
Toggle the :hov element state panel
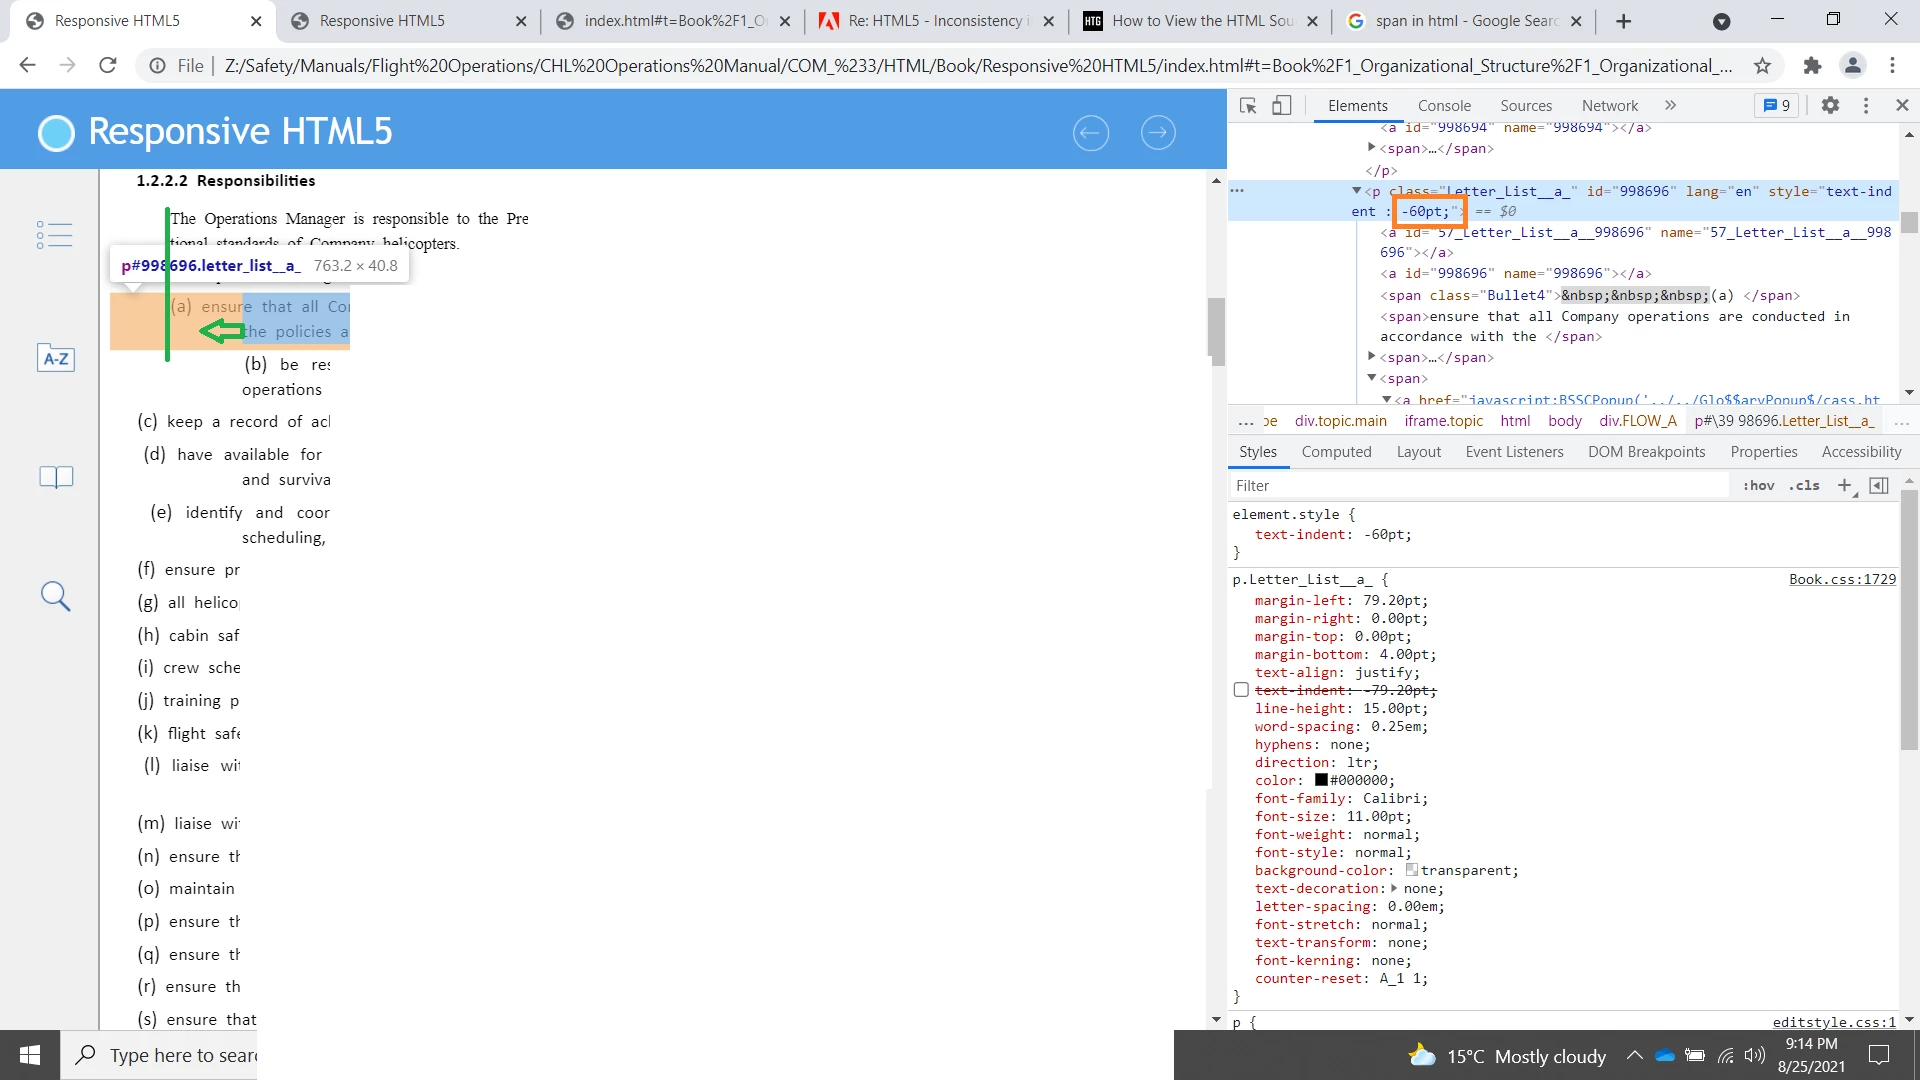click(1758, 486)
